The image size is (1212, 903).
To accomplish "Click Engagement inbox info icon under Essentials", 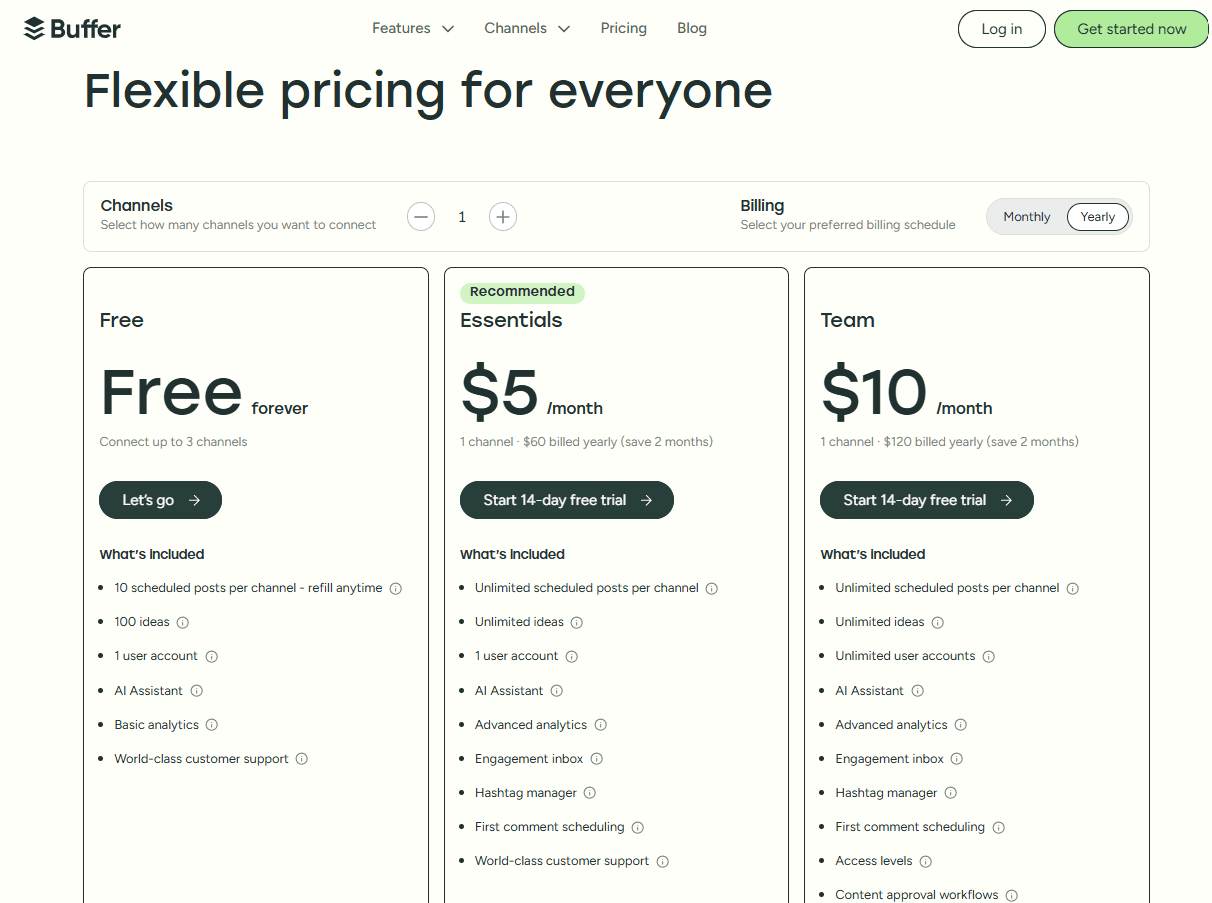I will tap(597, 759).
